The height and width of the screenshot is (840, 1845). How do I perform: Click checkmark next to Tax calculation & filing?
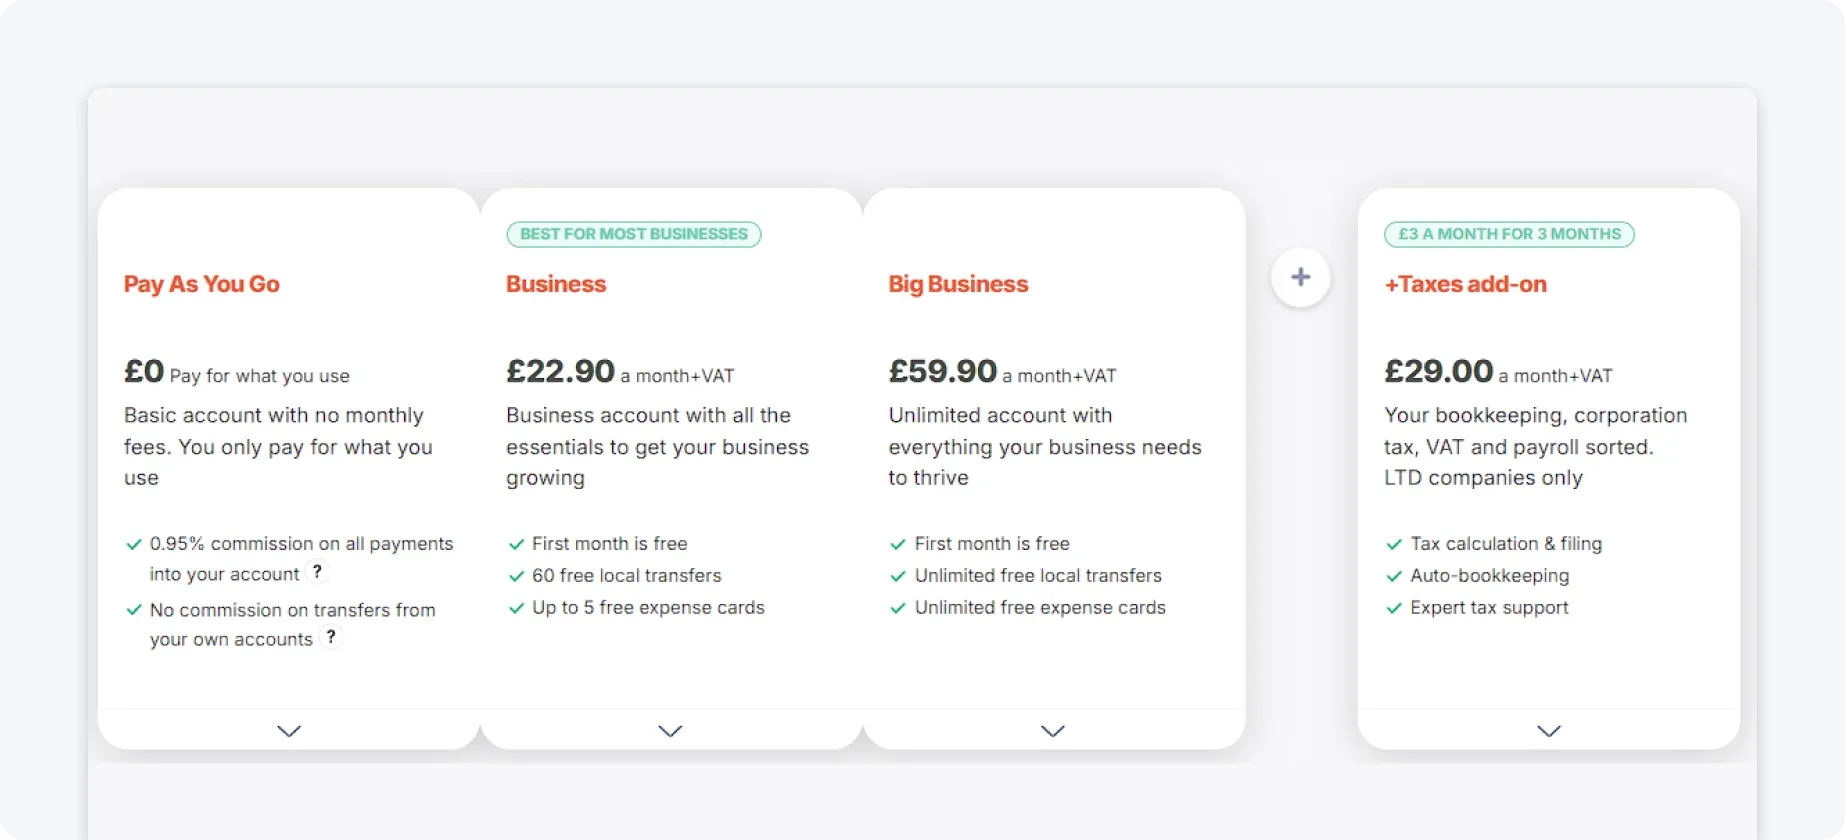pyautogui.click(x=1394, y=544)
